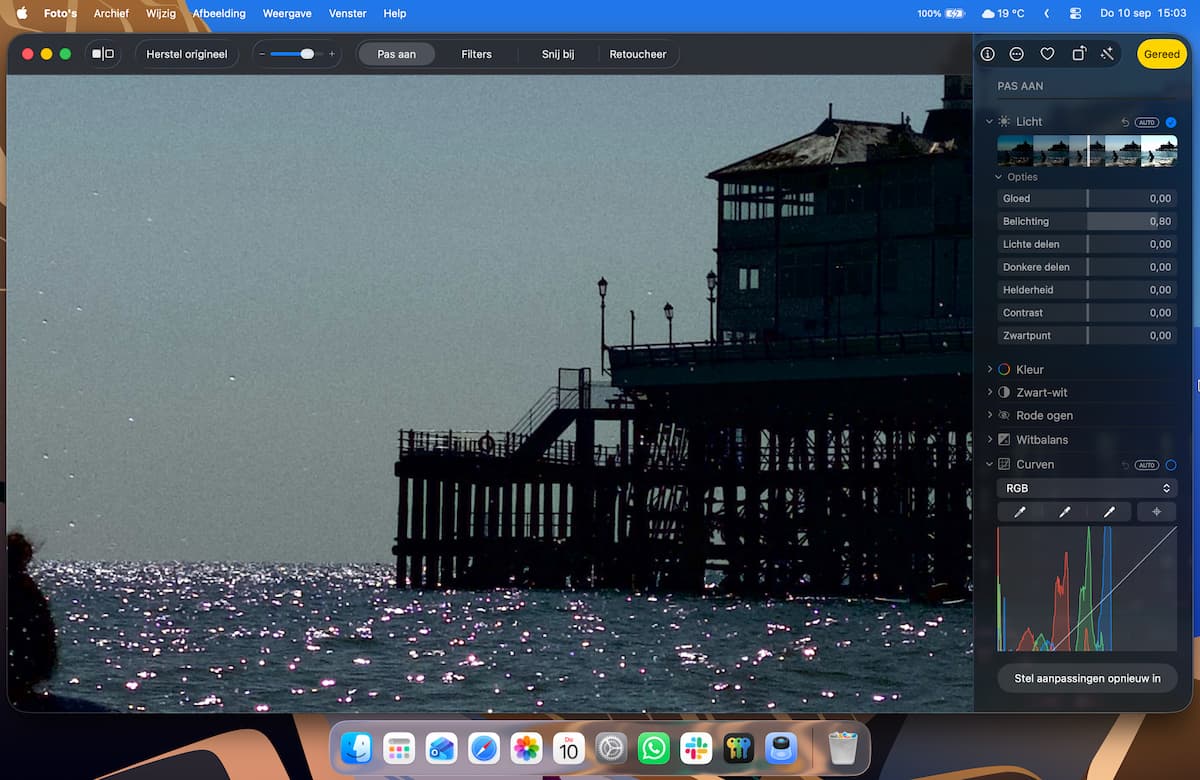Select the white point eyedropper in Curven
Viewport: 1200px width, 780px height.
point(1109,512)
